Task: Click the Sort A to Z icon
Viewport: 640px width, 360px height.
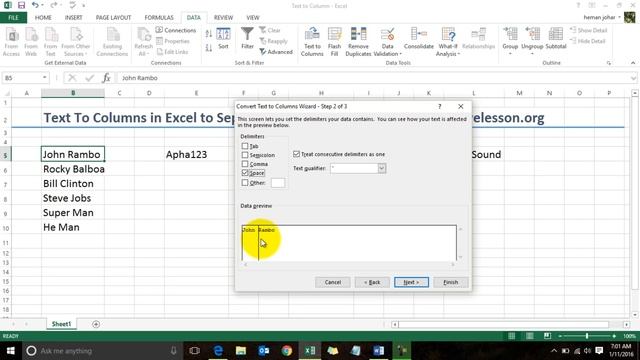Action: click(x=209, y=34)
